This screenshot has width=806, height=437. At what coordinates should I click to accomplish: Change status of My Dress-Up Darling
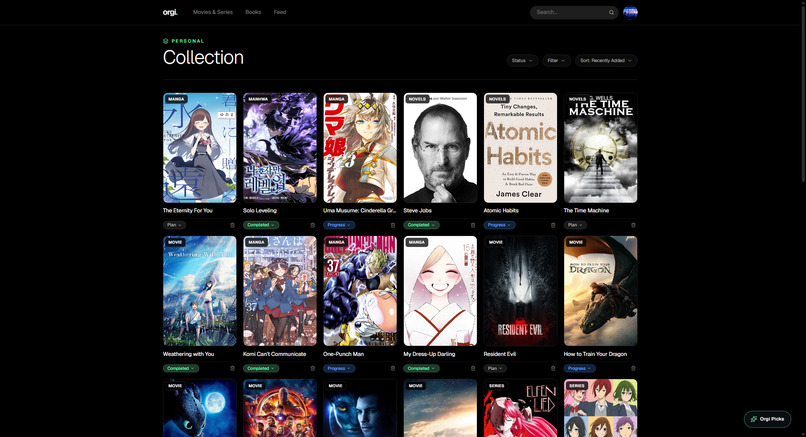click(x=422, y=369)
